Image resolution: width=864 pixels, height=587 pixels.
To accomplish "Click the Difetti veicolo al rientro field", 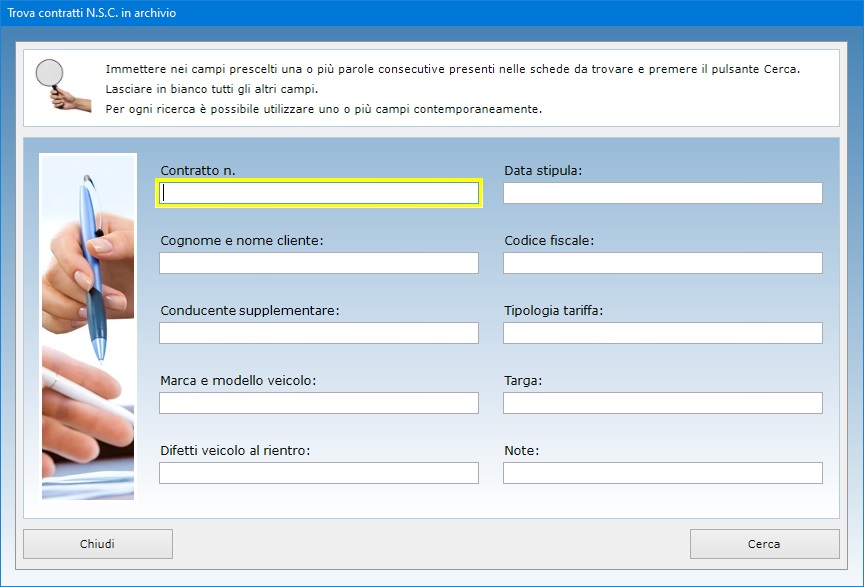I will (x=319, y=473).
